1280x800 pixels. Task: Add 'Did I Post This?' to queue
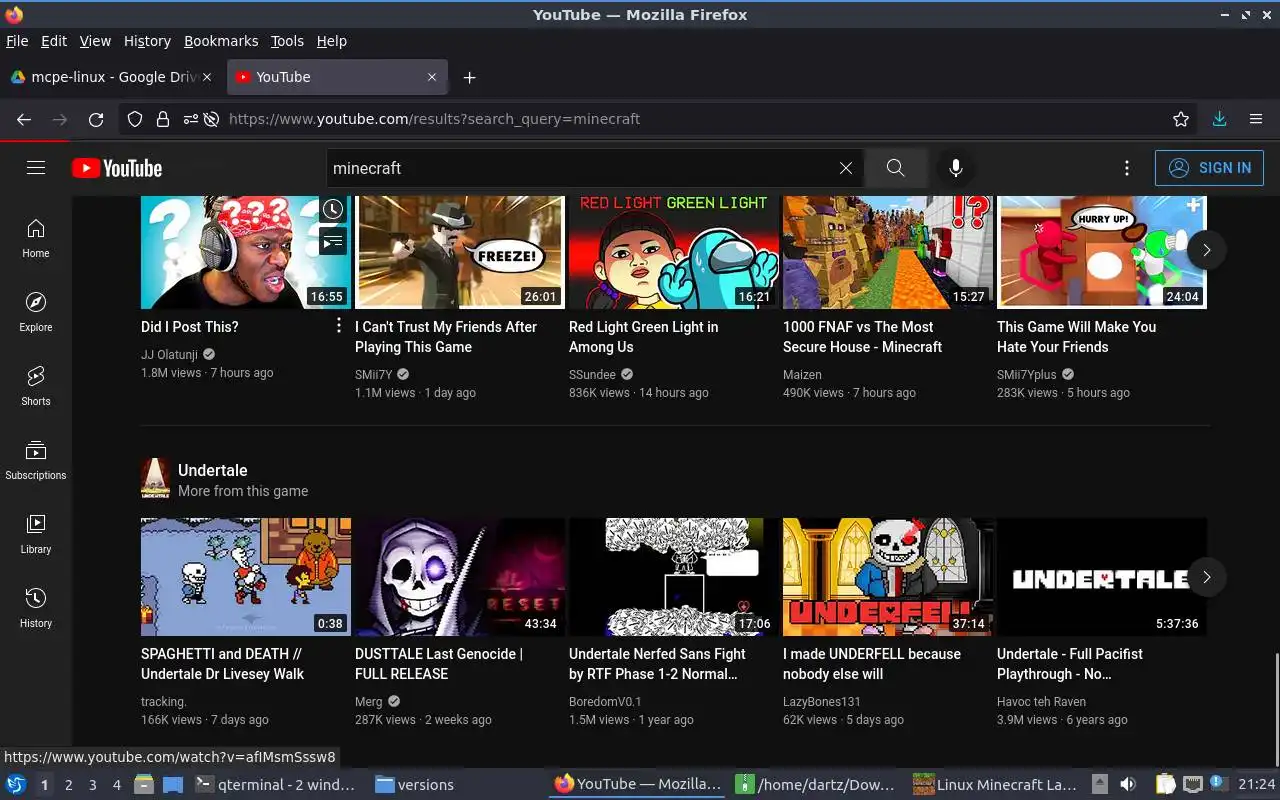point(333,241)
